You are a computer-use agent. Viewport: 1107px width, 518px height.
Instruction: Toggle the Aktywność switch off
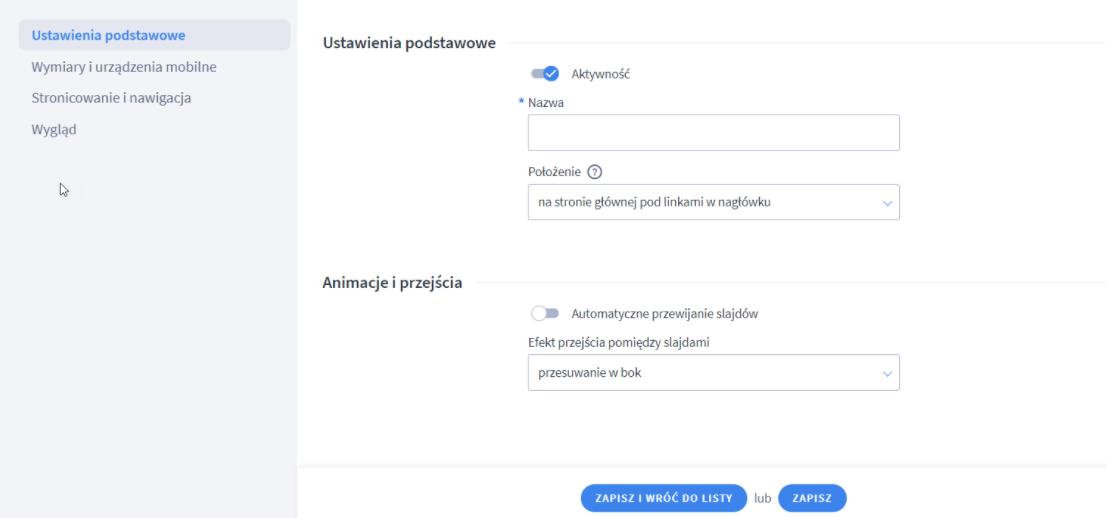pyautogui.click(x=545, y=73)
